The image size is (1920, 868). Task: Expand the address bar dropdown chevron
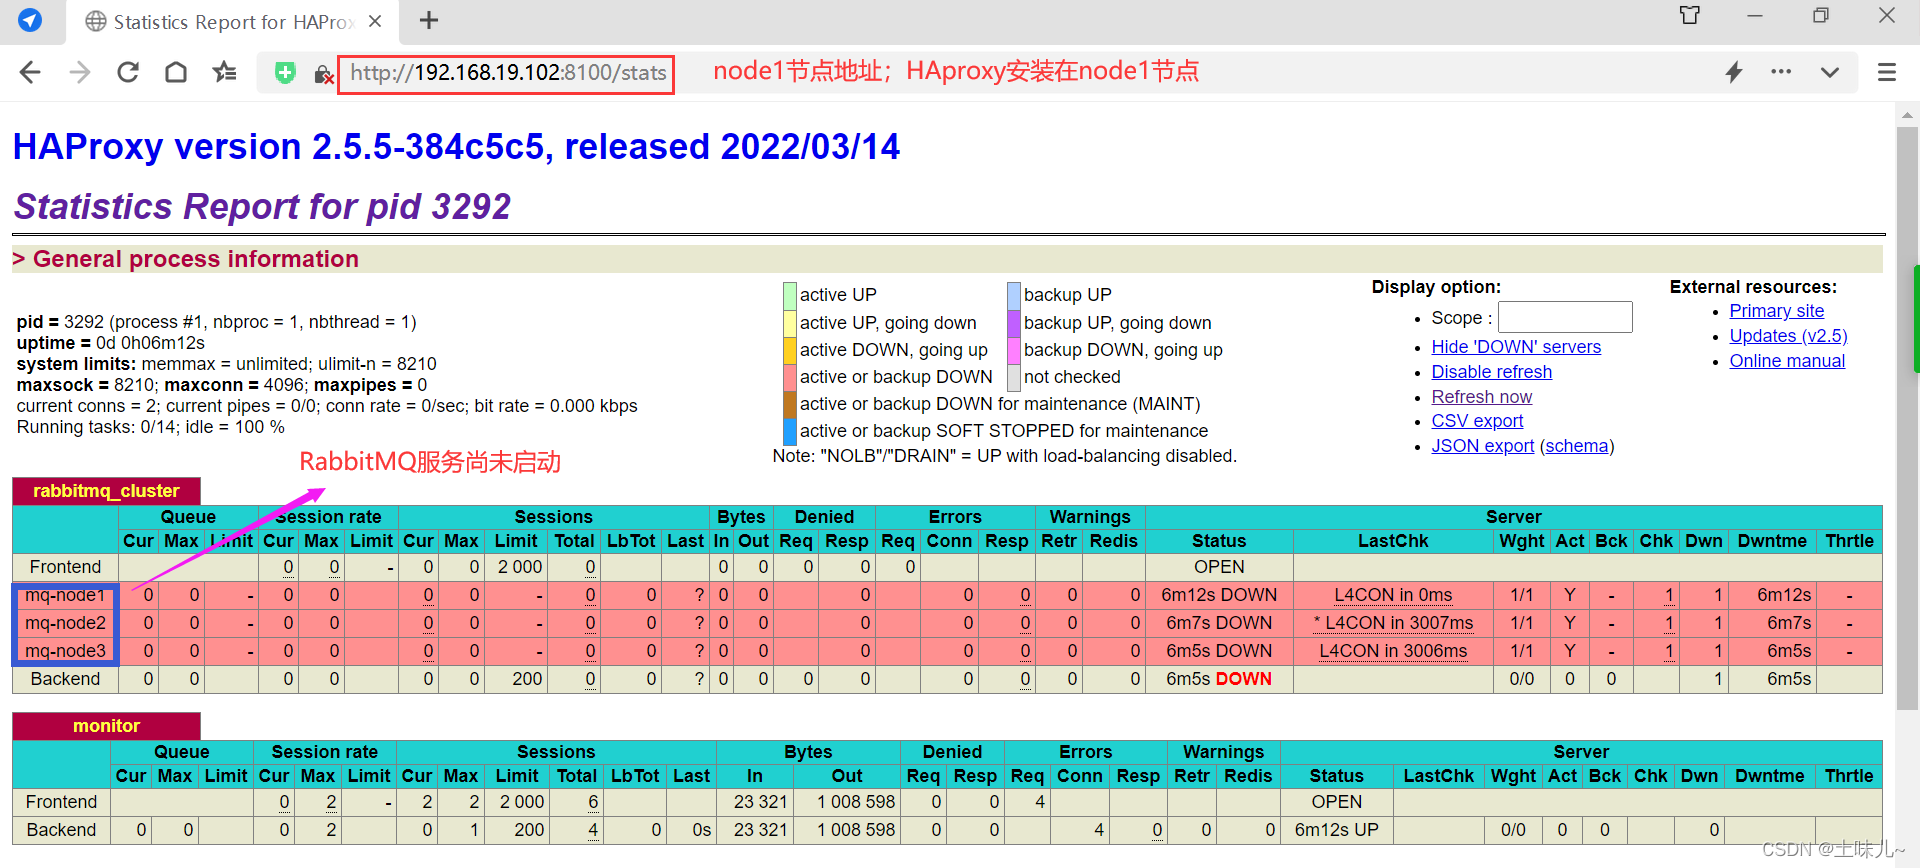coord(1830,72)
